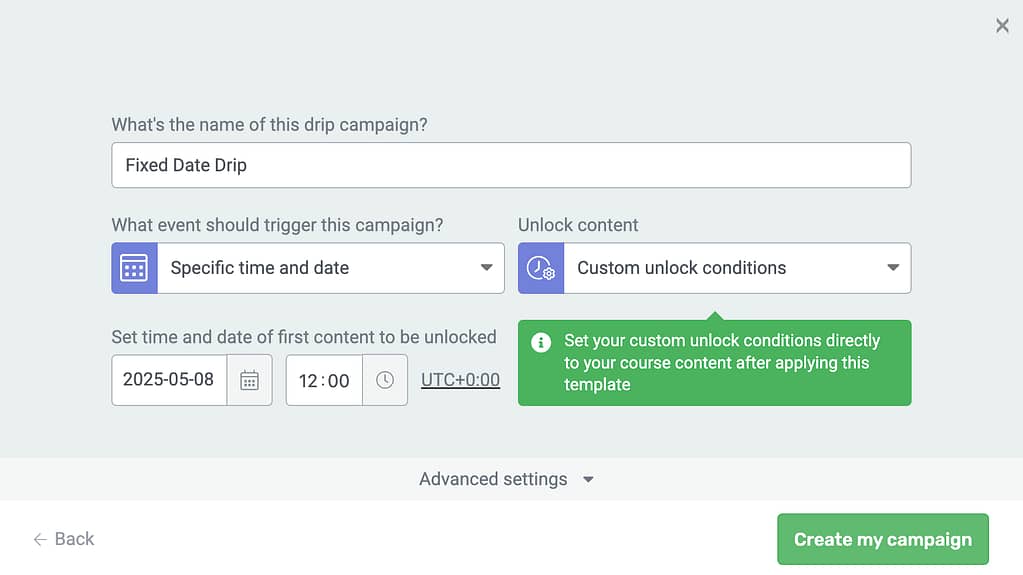Expand the Unlock content dropdown arrow
1023x575 pixels.
coord(893,268)
